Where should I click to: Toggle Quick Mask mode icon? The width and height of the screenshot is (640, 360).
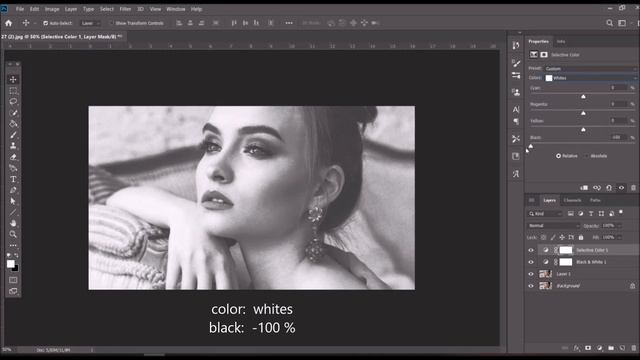[13, 280]
